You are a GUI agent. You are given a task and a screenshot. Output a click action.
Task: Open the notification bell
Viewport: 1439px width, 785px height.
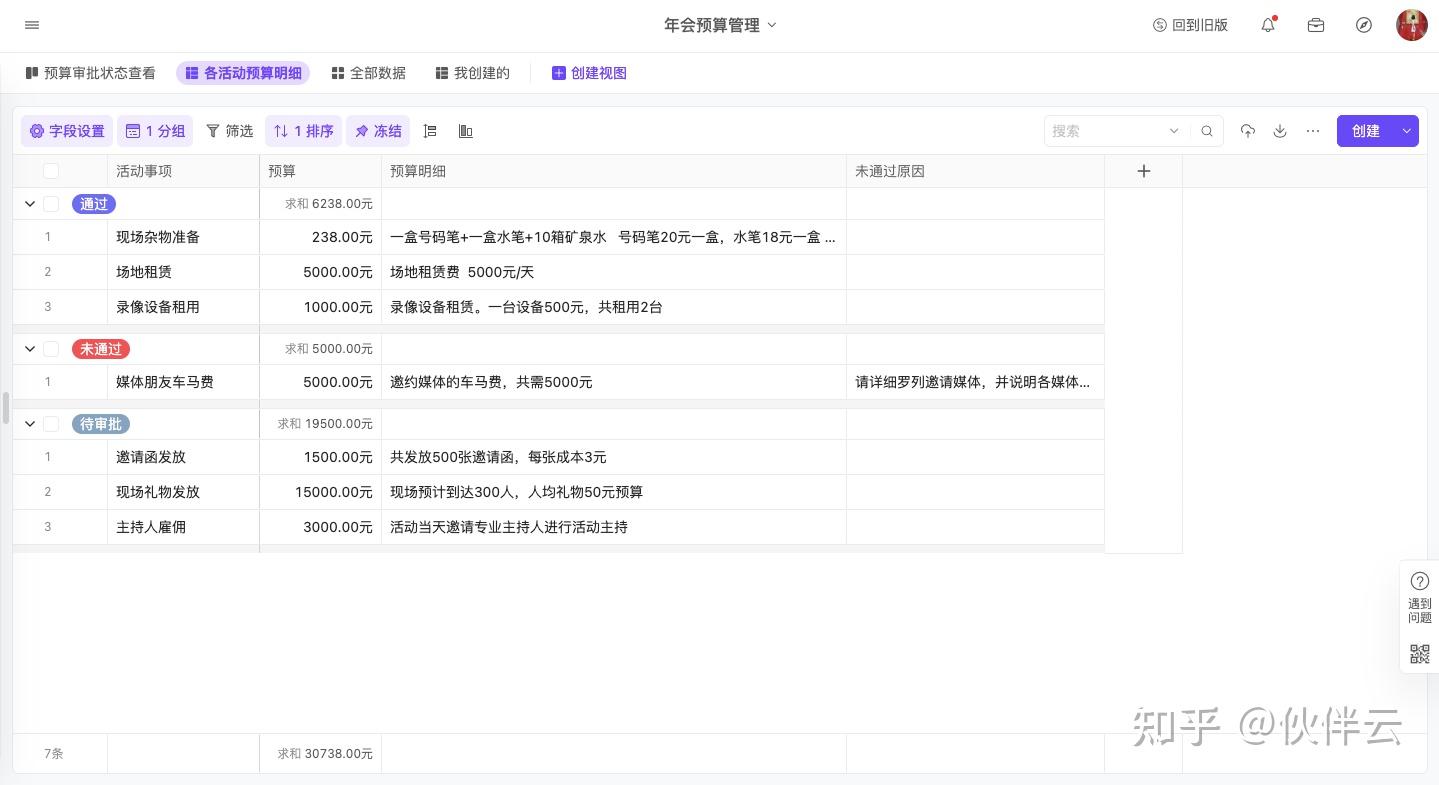(x=1268, y=25)
